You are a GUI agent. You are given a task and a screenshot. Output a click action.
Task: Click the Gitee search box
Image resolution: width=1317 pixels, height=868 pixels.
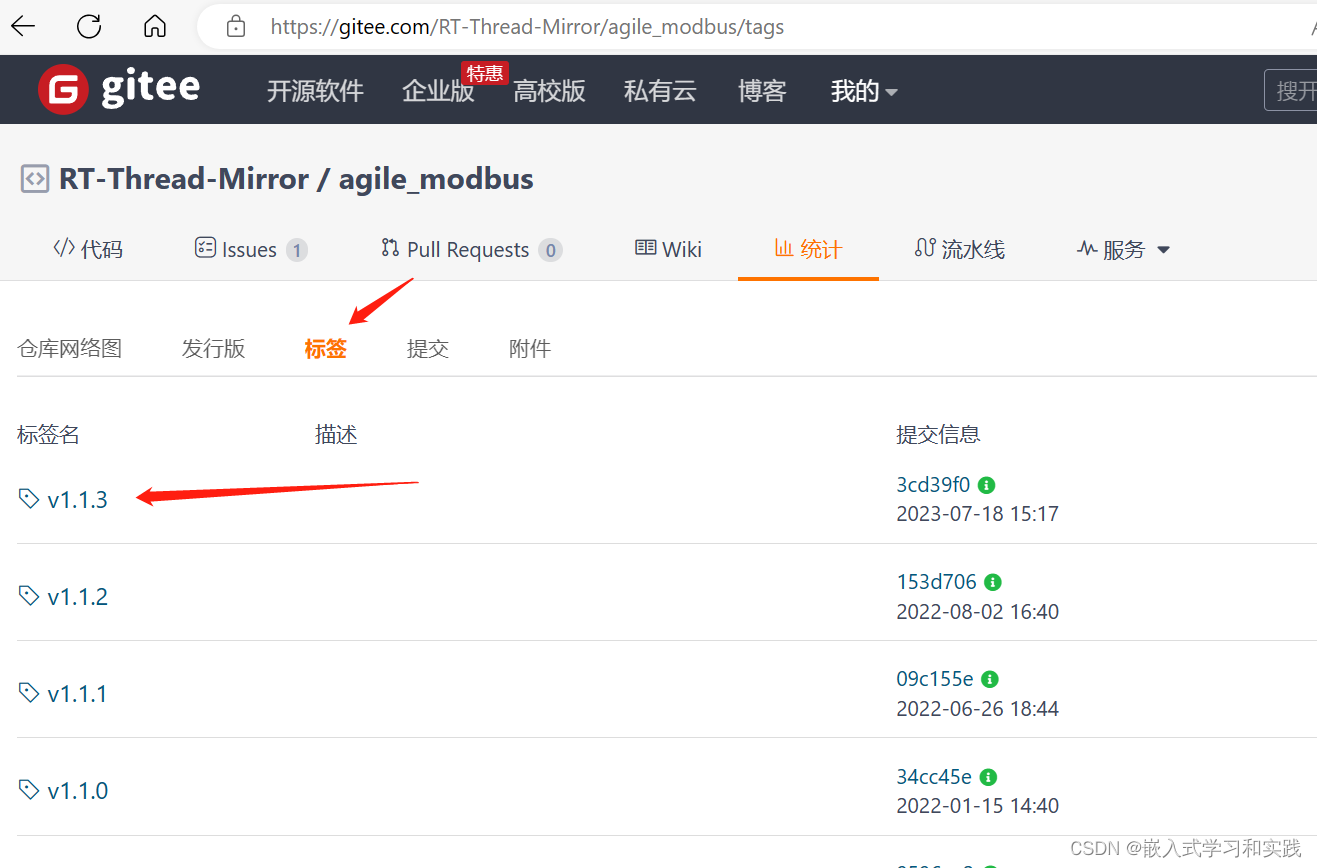point(1291,91)
